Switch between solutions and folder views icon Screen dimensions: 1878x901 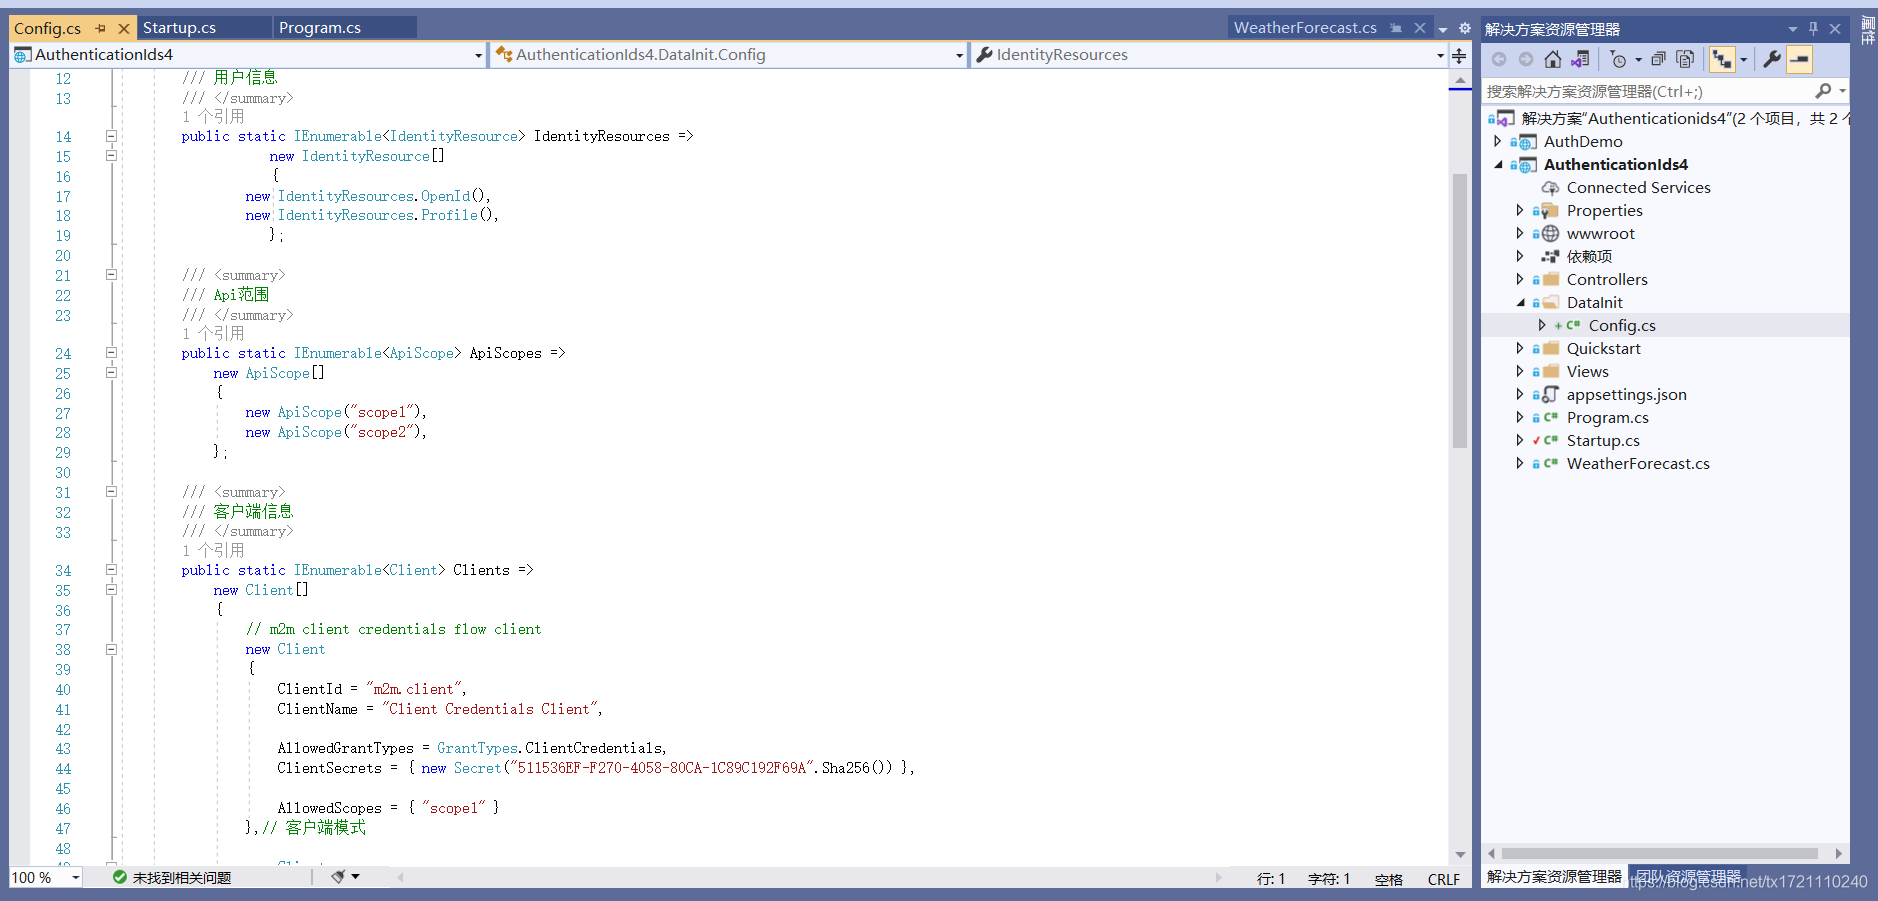(1580, 59)
